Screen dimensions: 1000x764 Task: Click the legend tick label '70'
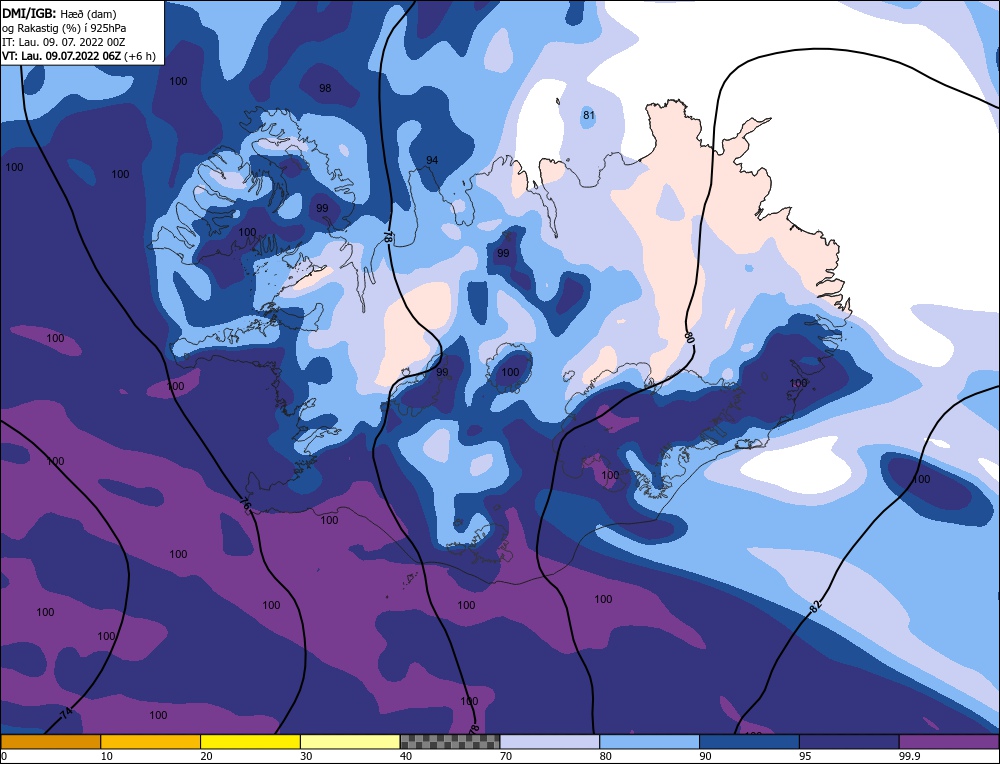click(x=506, y=756)
